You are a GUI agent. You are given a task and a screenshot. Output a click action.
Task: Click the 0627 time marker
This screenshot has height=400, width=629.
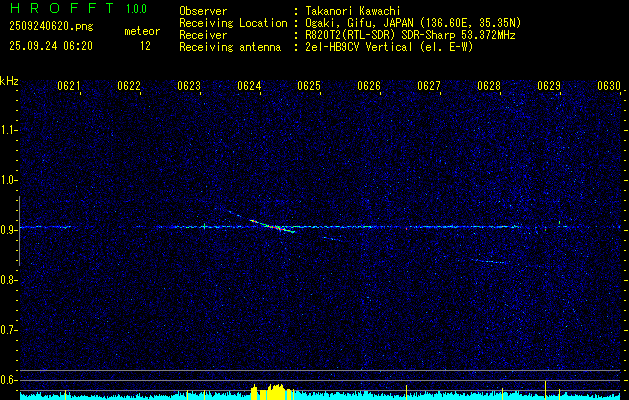(429, 86)
